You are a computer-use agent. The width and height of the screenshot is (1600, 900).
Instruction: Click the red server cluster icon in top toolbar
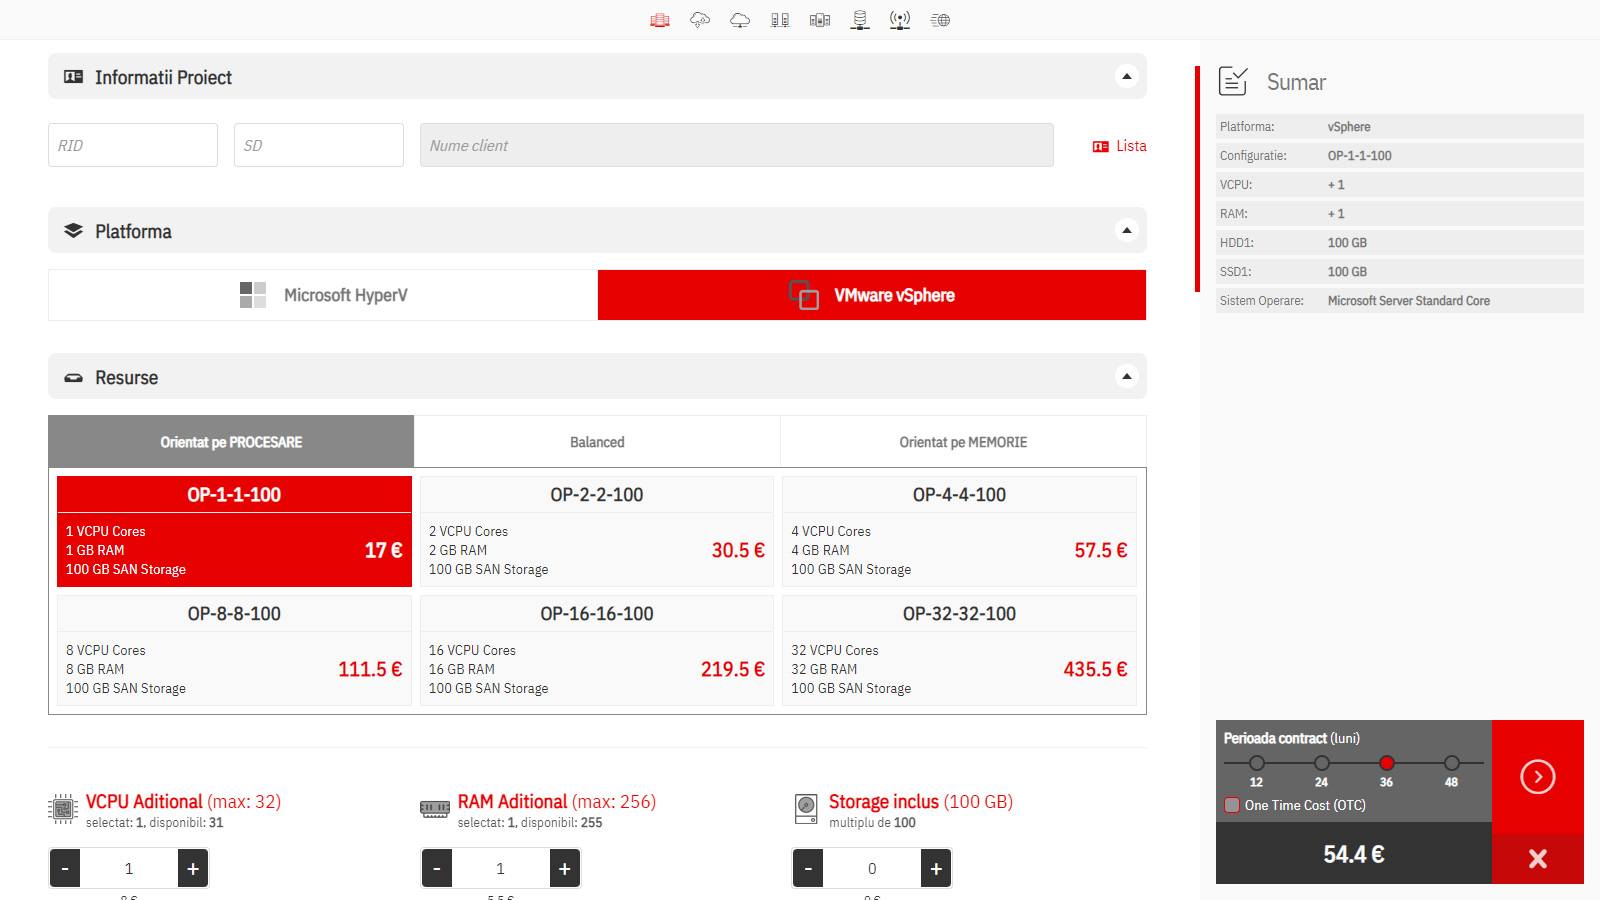660,20
